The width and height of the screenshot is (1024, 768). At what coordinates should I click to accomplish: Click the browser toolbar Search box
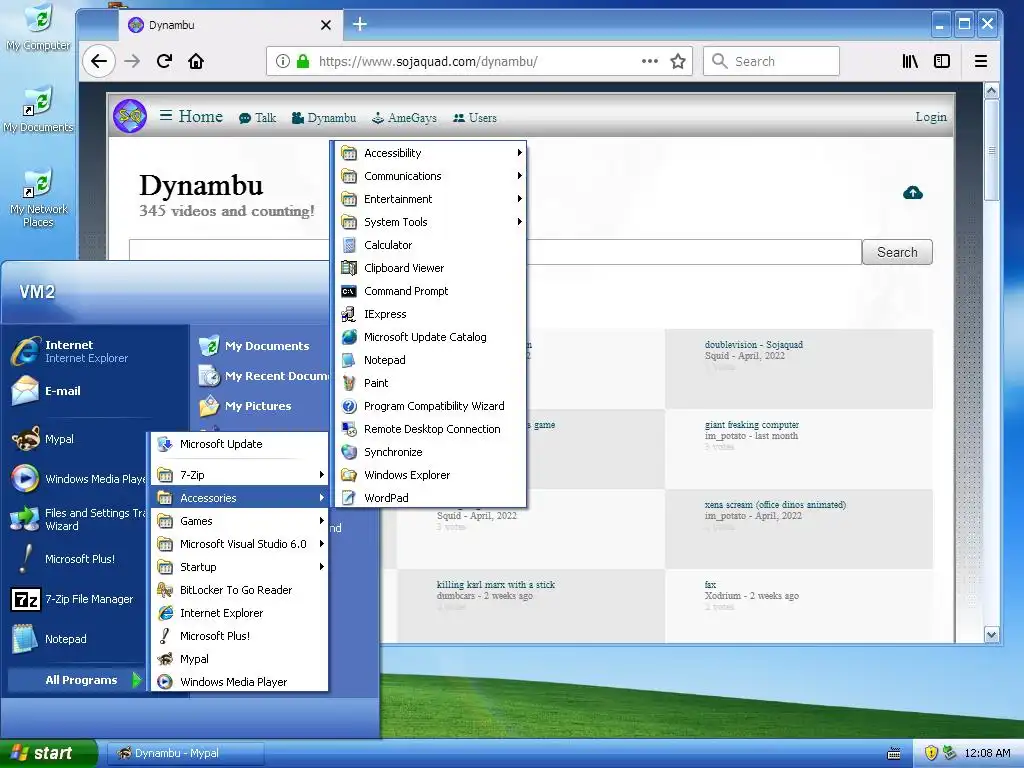tap(771, 61)
